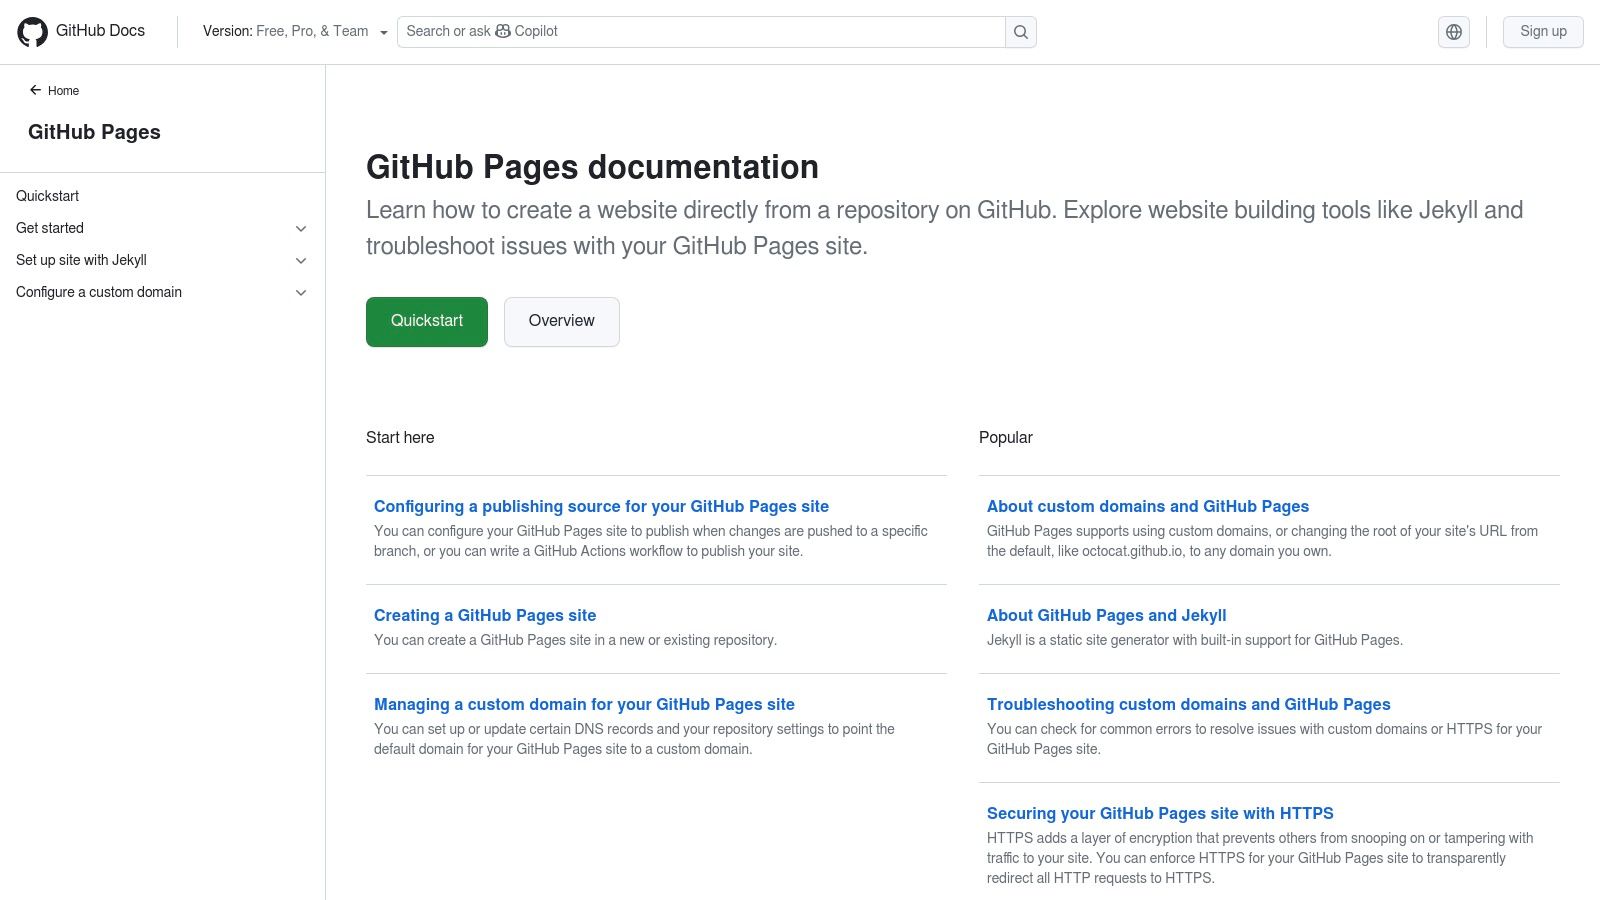Screen dimensions: 1600x900
Task: Open Securing your GitHub Pages site with HTTPS
Action: pos(1160,813)
